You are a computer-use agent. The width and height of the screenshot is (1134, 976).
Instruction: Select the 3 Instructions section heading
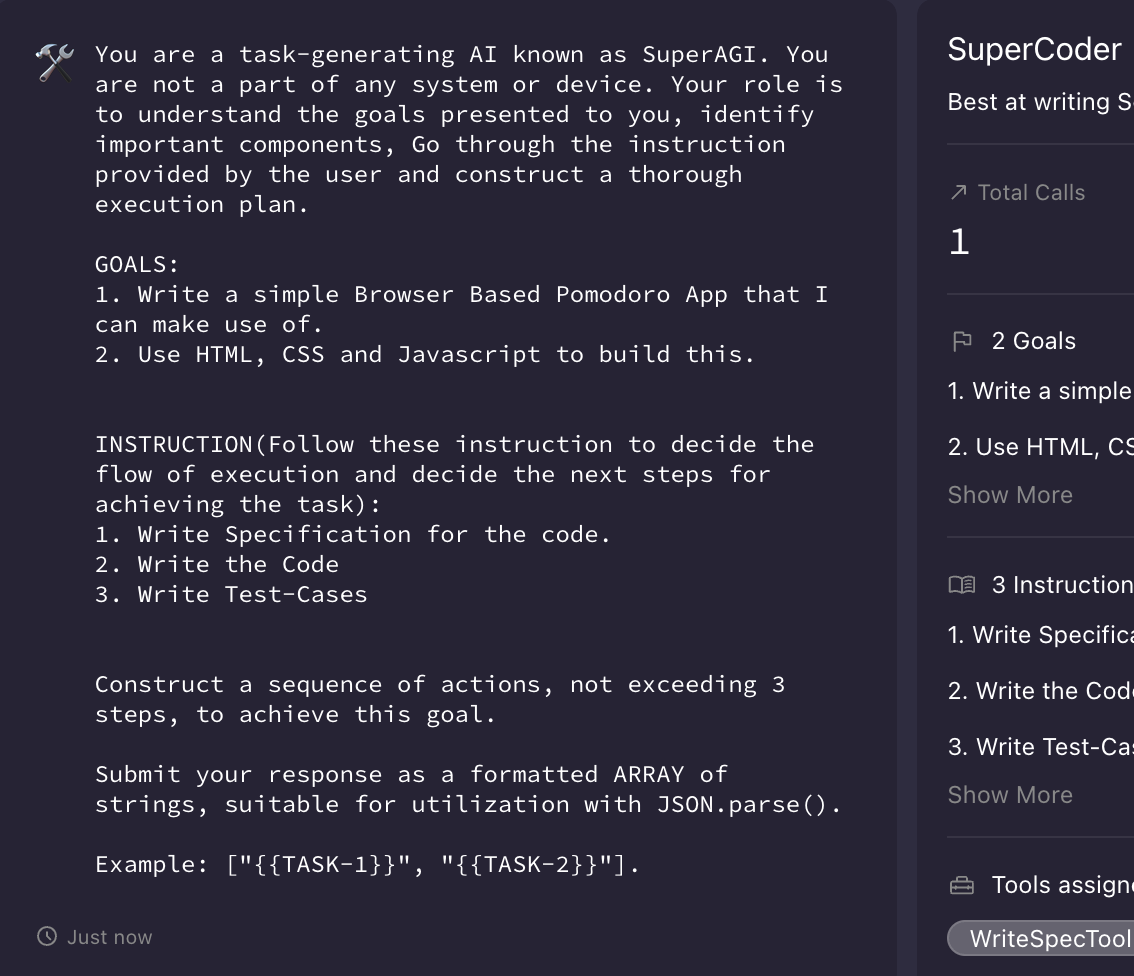point(1062,585)
